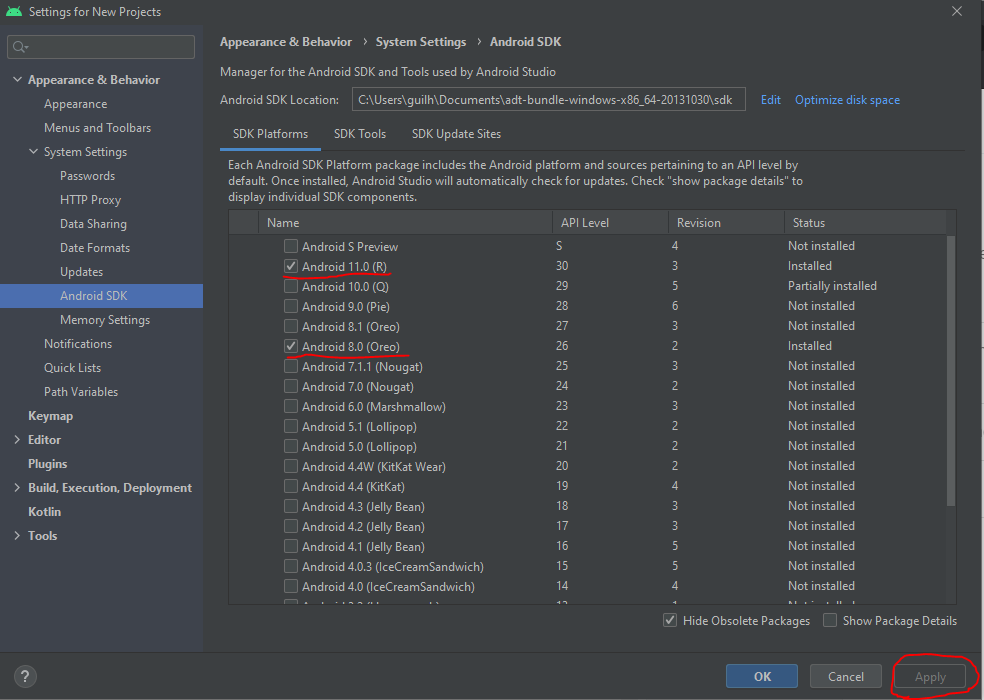The image size is (984, 700).
Task: Collapse the System Settings tree node
Action: pyautogui.click(x=33, y=151)
